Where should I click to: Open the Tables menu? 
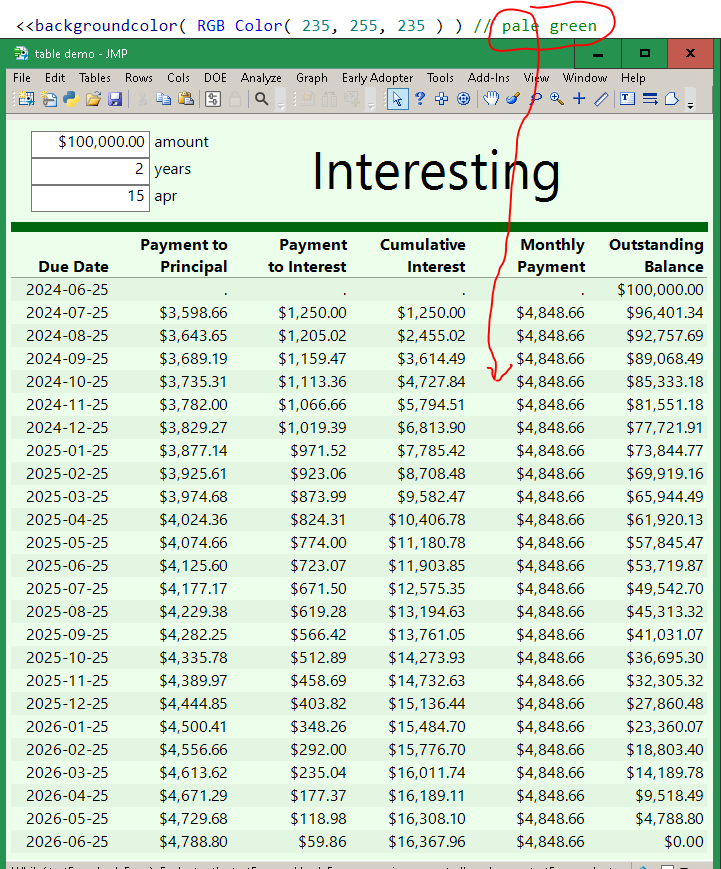95,78
